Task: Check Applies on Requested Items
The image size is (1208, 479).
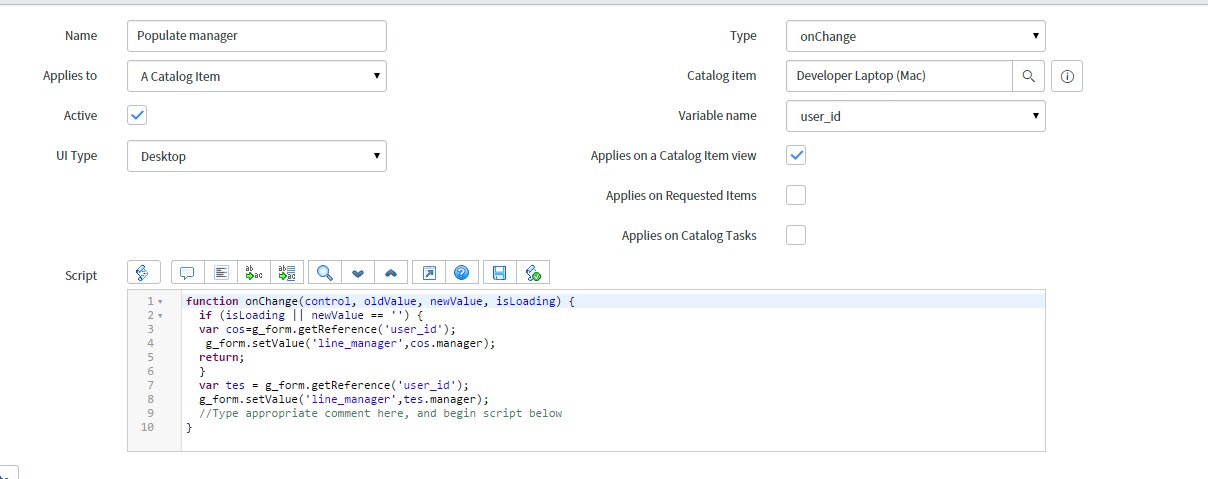Action: [x=796, y=195]
